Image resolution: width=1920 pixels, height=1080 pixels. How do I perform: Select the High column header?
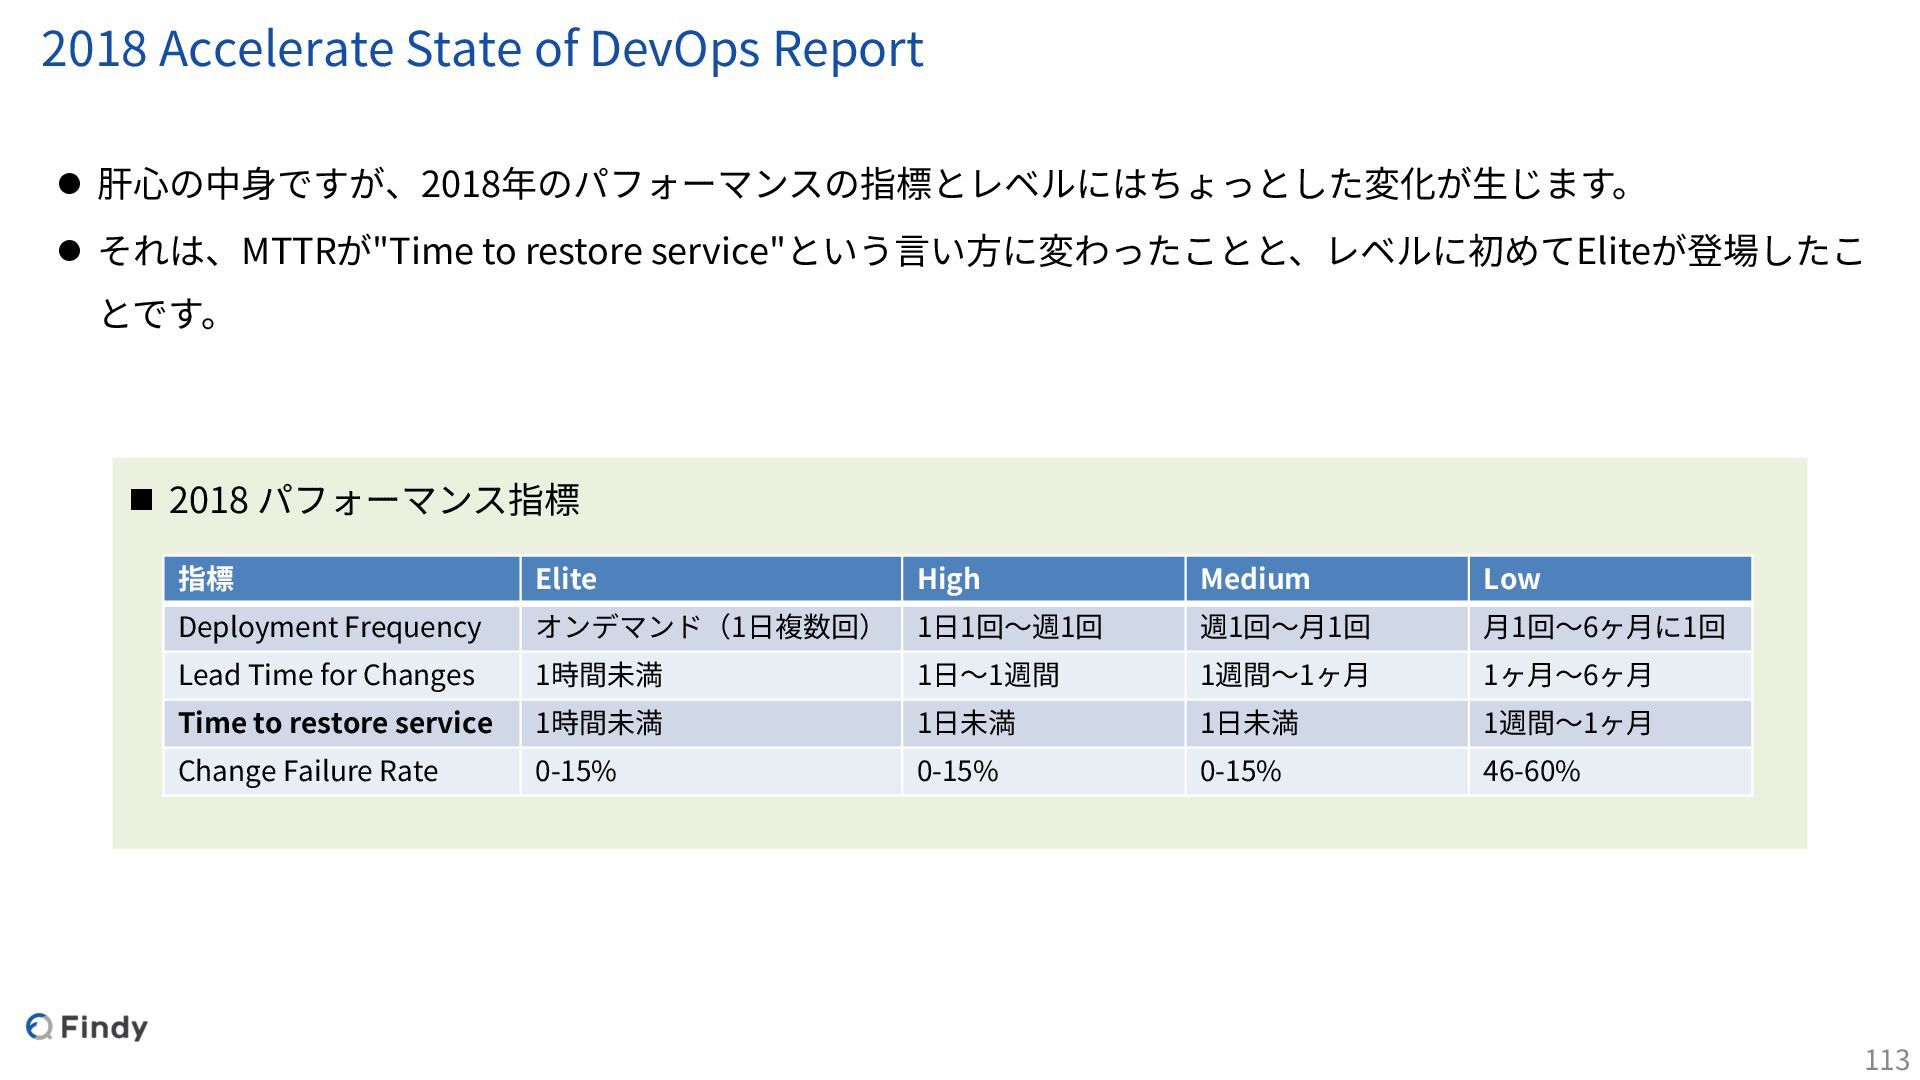pyautogui.click(x=948, y=579)
